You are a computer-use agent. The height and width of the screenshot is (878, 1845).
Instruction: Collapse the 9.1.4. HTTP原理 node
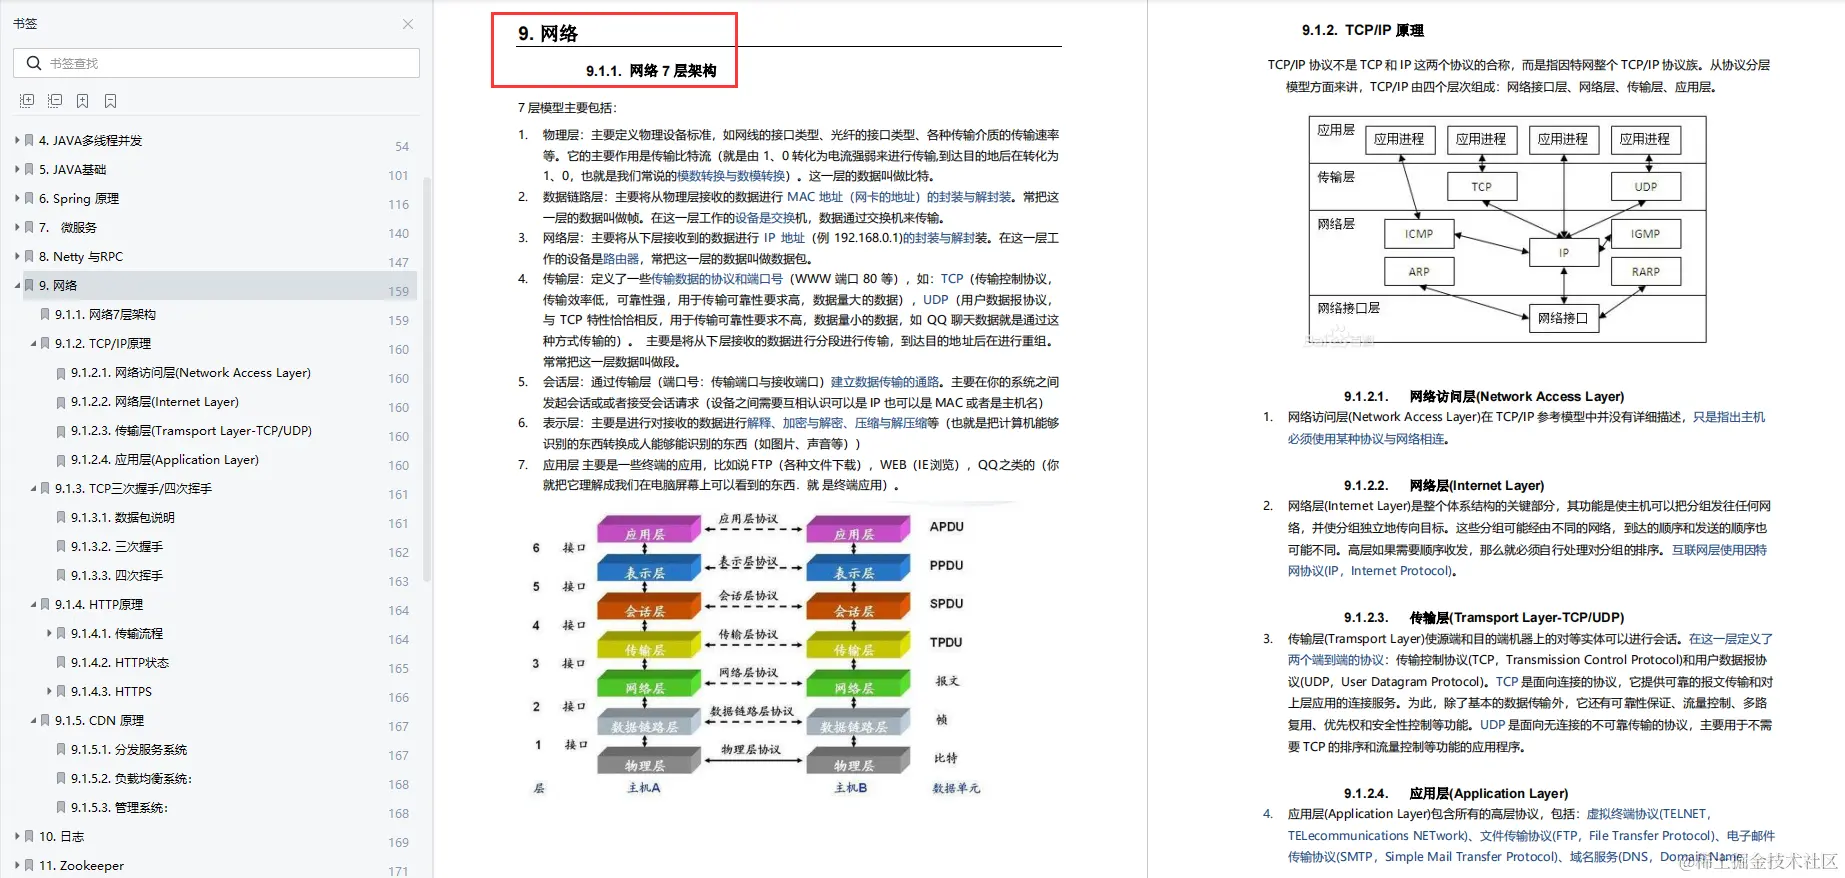pyautogui.click(x=33, y=604)
